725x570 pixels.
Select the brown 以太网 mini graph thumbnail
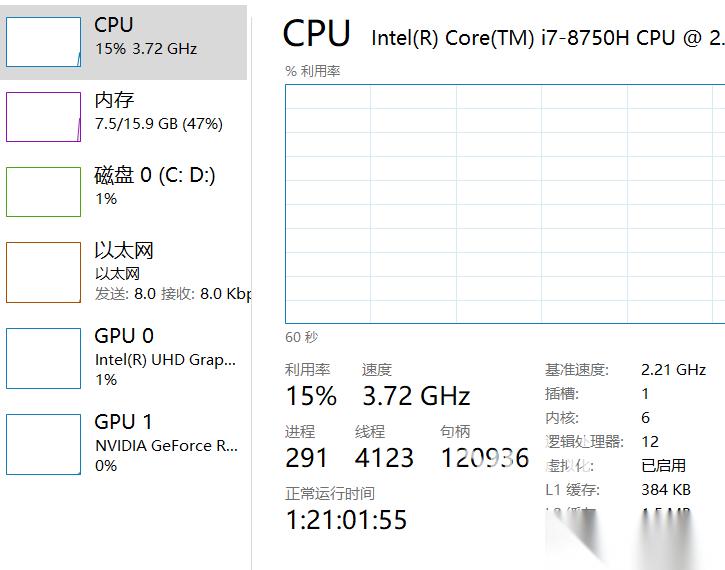[43, 272]
